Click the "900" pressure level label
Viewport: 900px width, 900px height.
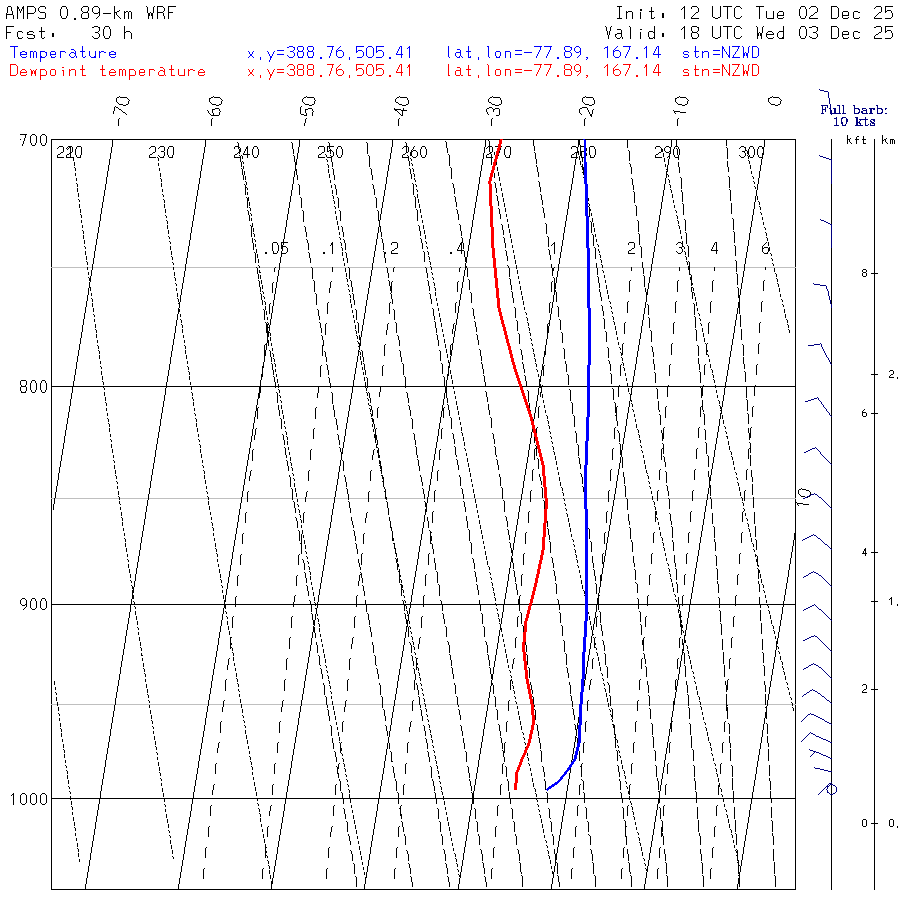pos(33,604)
